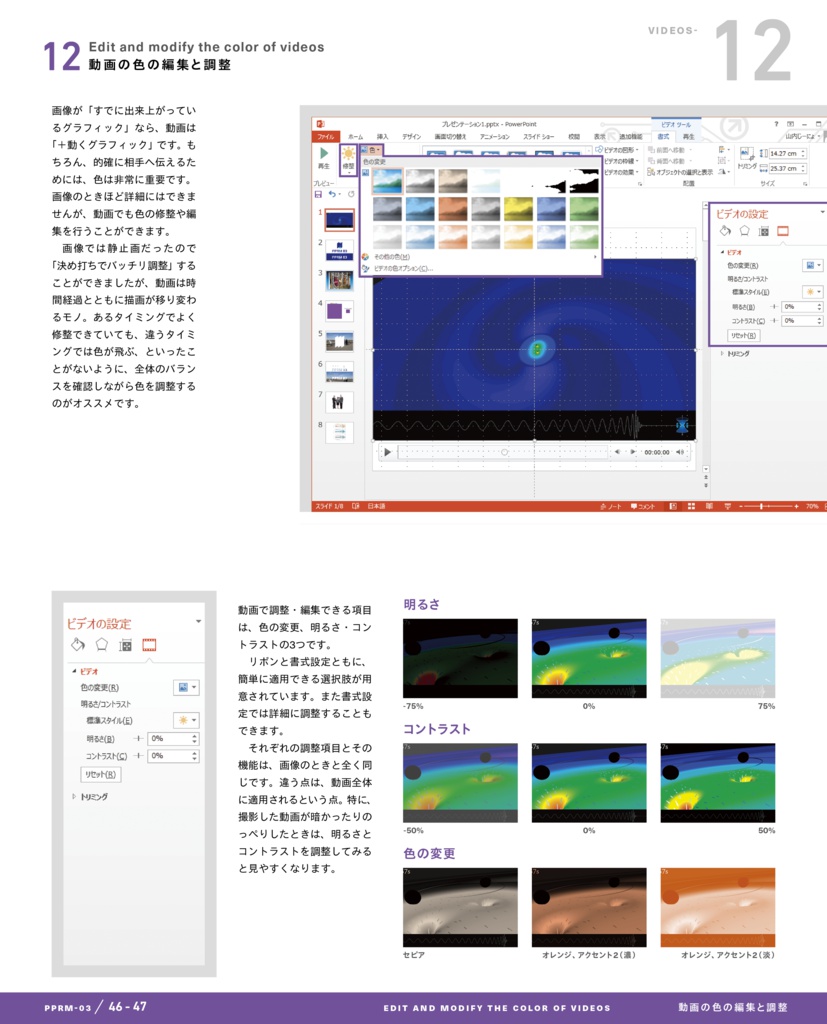Toggle オブジェクトの選択と表示 on the ribbon
827x1024 pixels.
click(683, 172)
